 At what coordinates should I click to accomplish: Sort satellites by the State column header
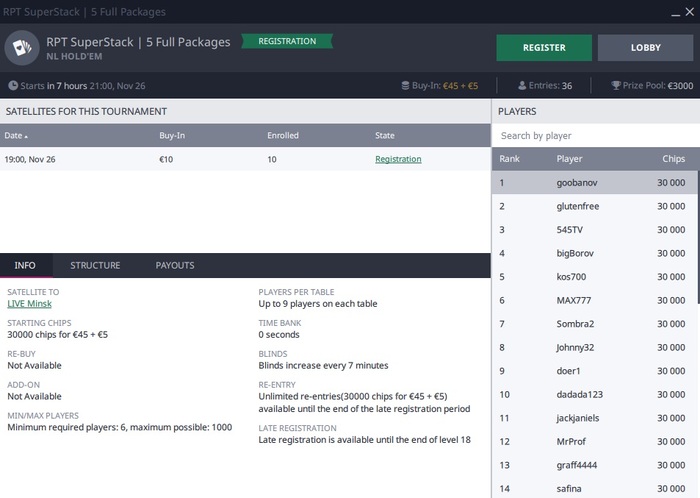coord(384,136)
